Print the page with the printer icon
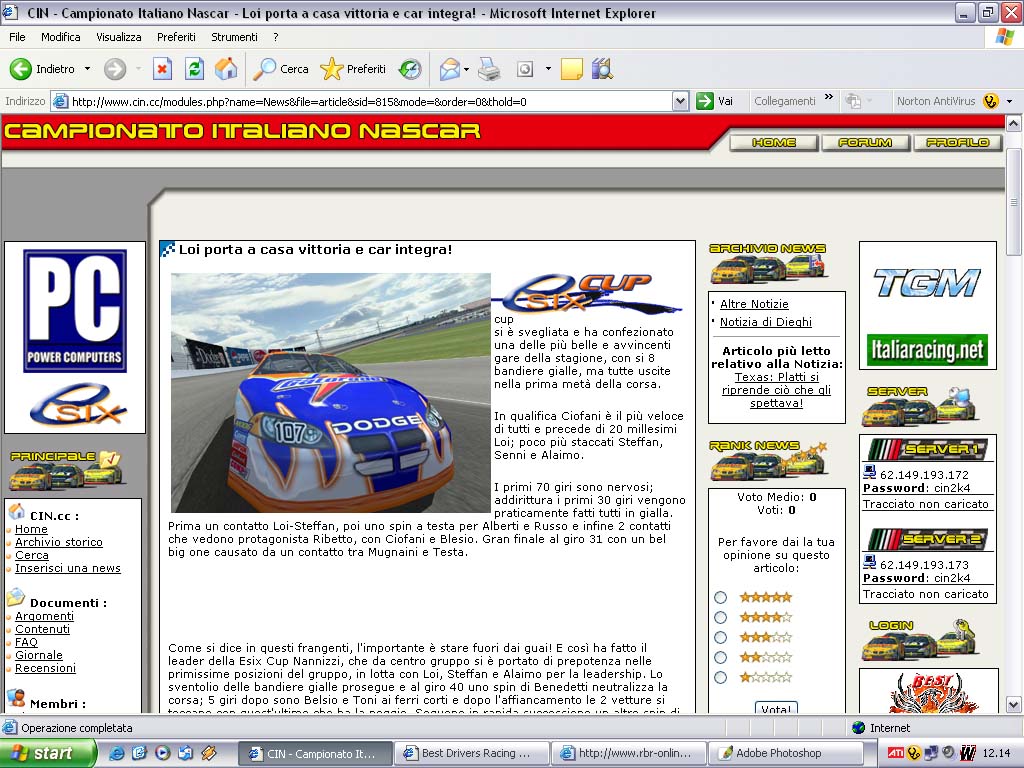This screenshot has width=1024, height=768. click(488, 69)
